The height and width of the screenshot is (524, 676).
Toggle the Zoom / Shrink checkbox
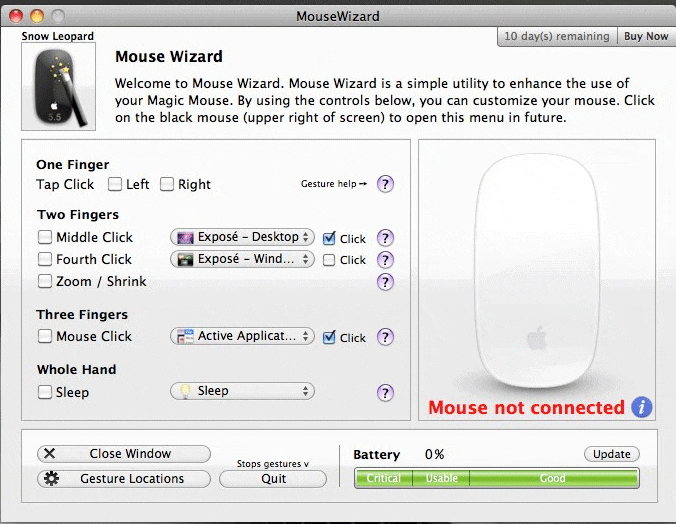click(x=45, y=282)
